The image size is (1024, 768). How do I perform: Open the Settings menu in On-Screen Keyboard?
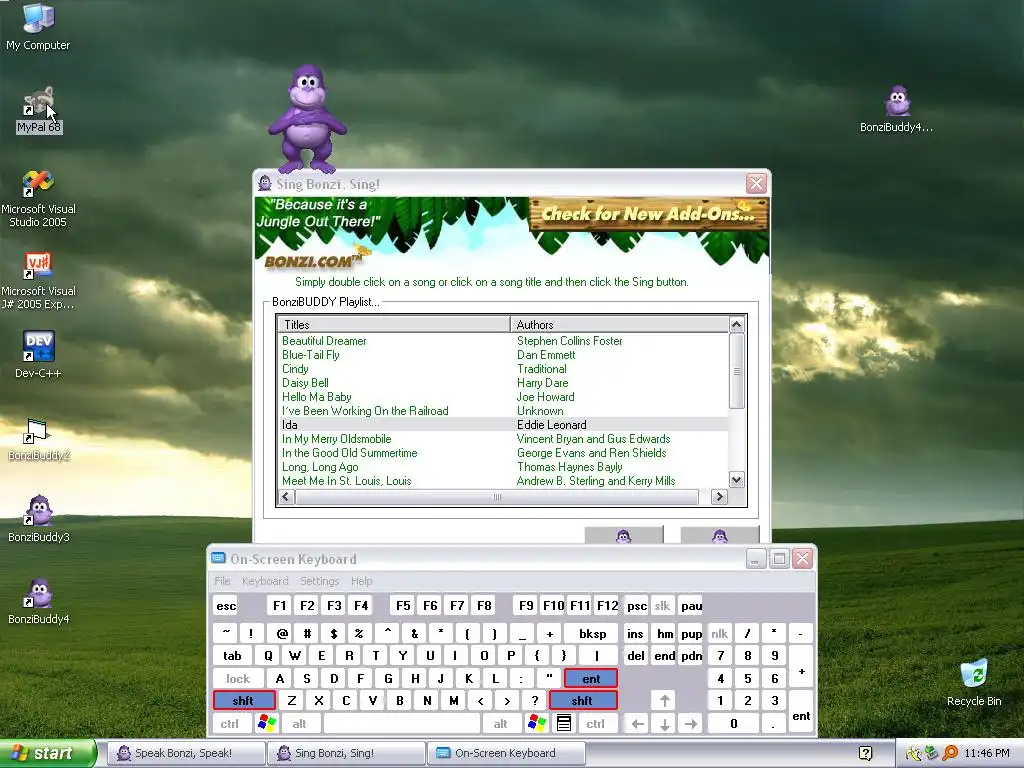click(x=319, y=581)
